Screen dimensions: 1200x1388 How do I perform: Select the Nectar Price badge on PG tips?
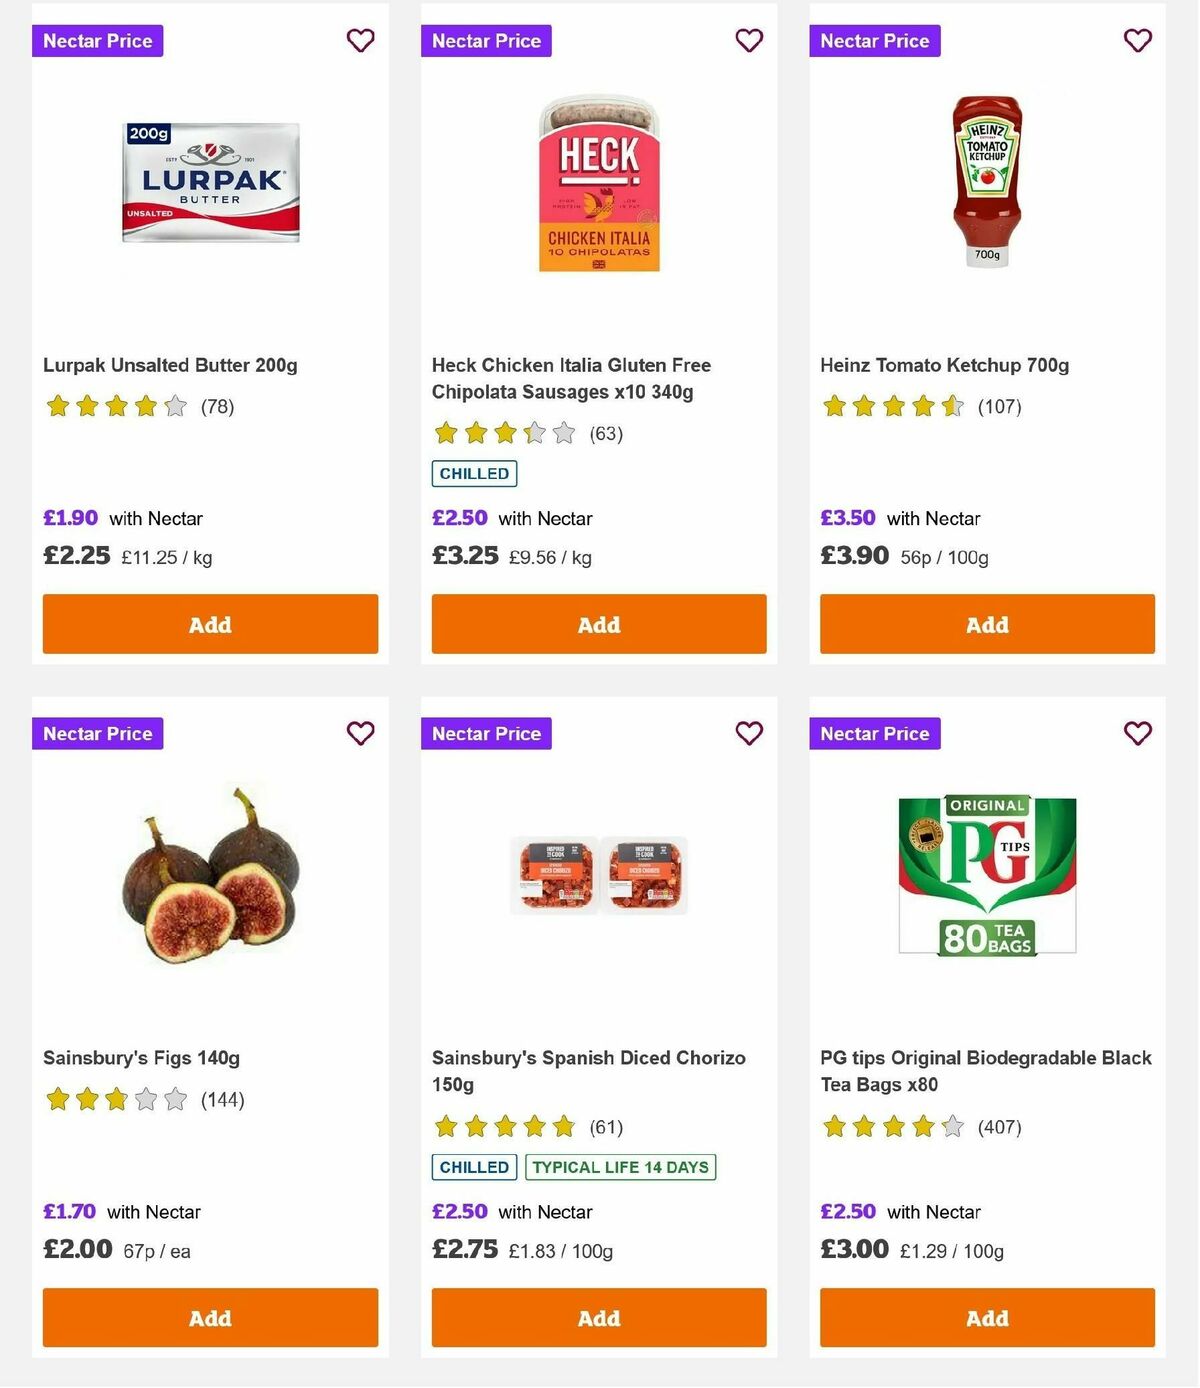click(x=875, y=733)
